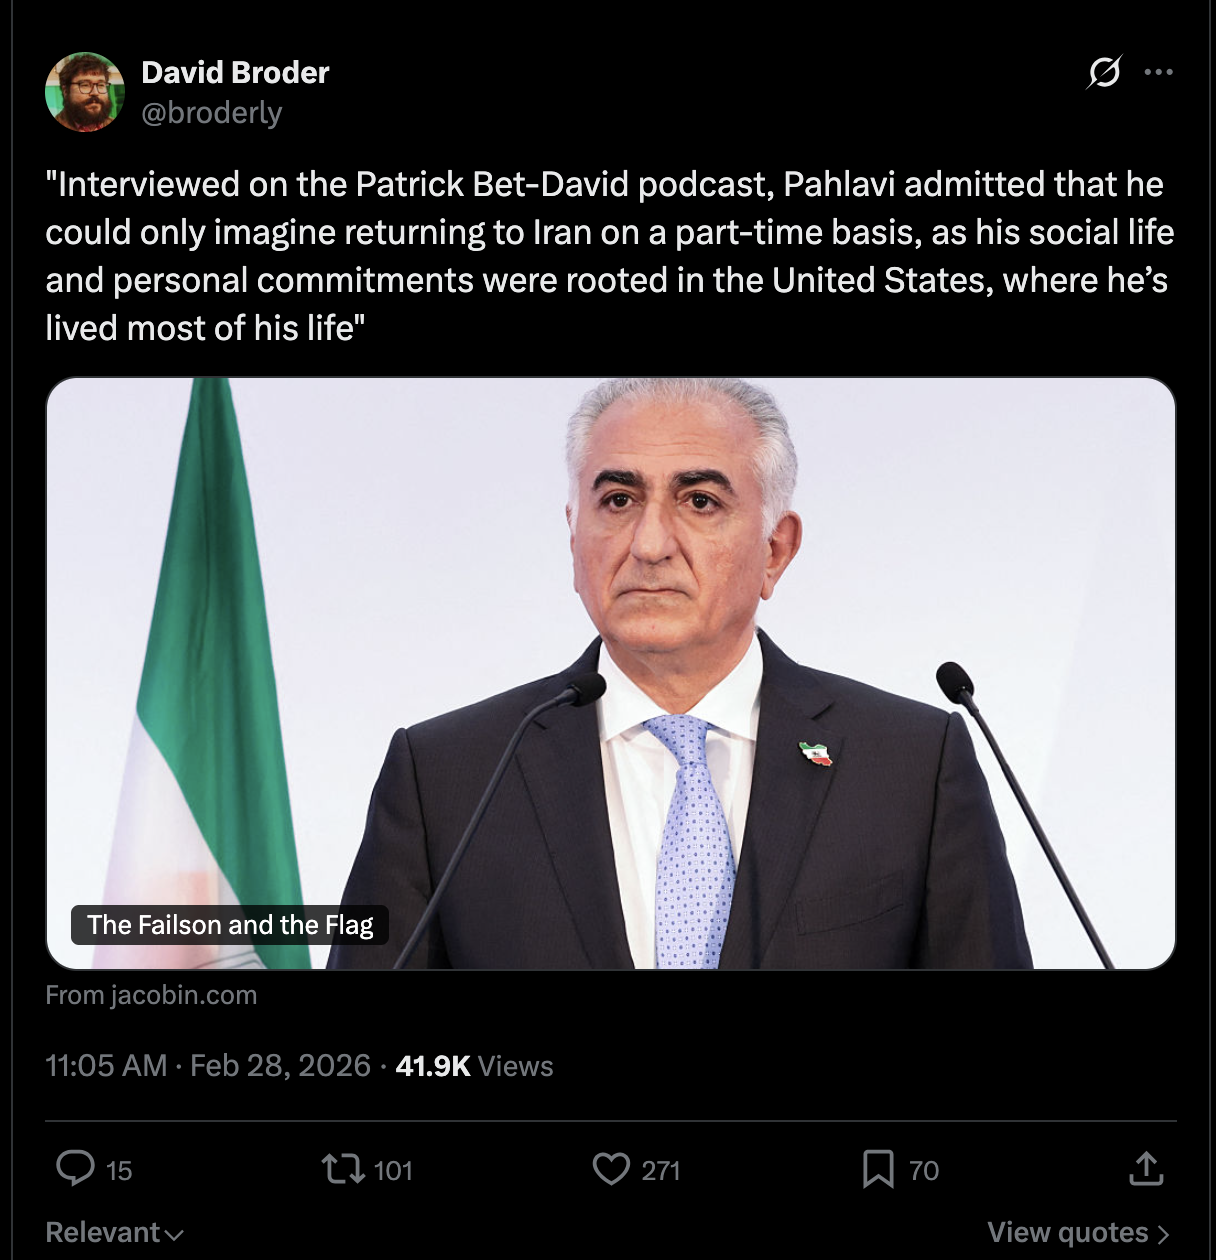Screen dimensions: 1216x1260
Task: Click the 11:05 AM Feb 28, 2026 timestamp
Action: (x=208, y=1066)
